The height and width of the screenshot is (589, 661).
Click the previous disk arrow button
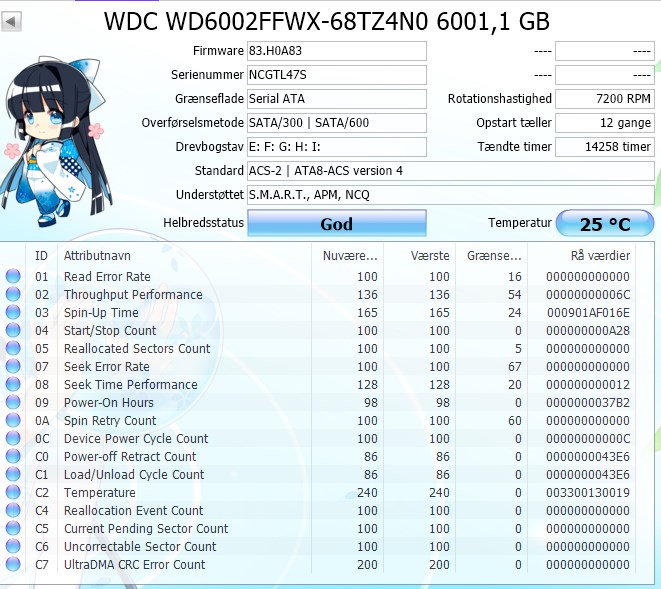(x=11, y=21)
